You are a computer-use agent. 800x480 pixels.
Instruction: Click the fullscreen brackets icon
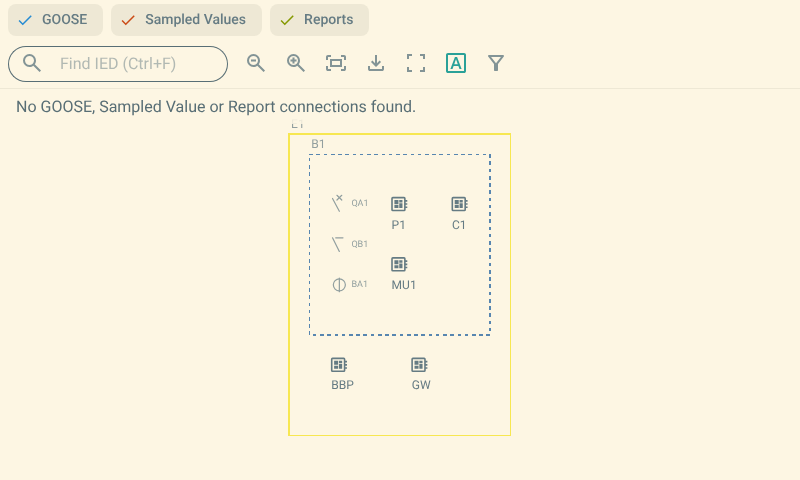tap(416, 63)
